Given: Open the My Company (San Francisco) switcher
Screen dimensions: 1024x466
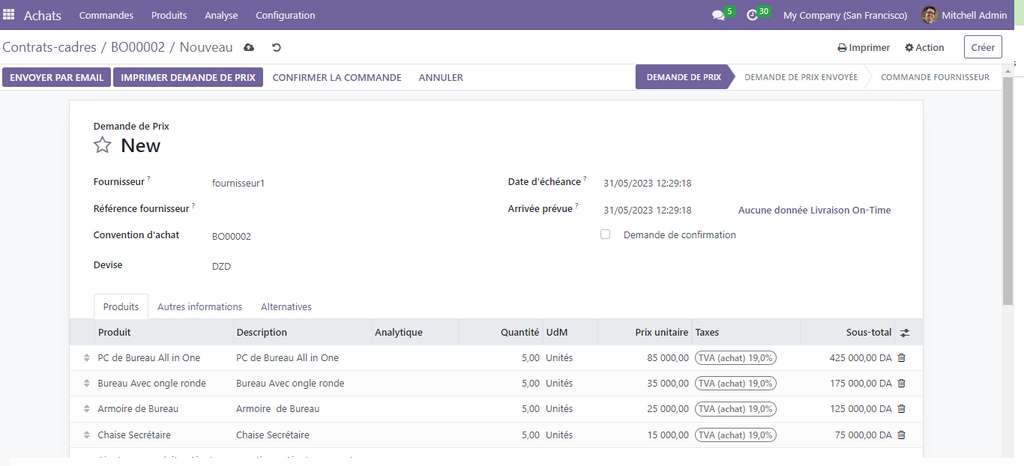Looking at the screenshot, I should tap(845, 15).
